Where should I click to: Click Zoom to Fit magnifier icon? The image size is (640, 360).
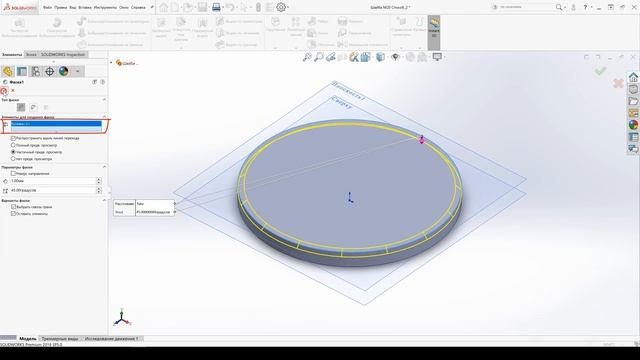pyautogui.click(x=307, y=57)
